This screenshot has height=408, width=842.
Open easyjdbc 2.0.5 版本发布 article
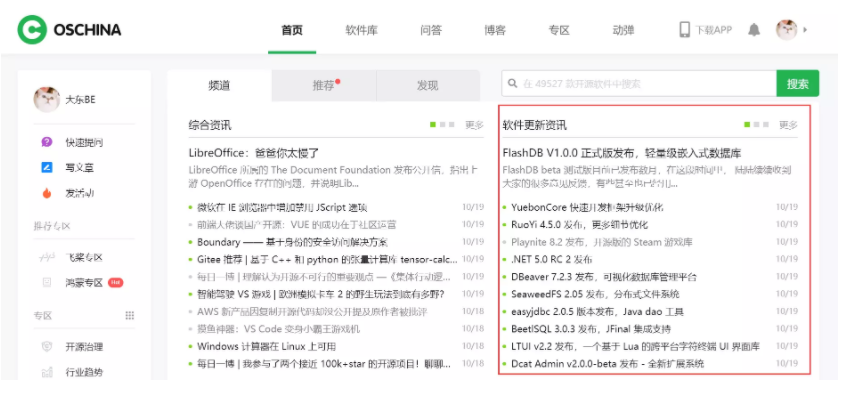pyautogui.click(x=597, y=311)
